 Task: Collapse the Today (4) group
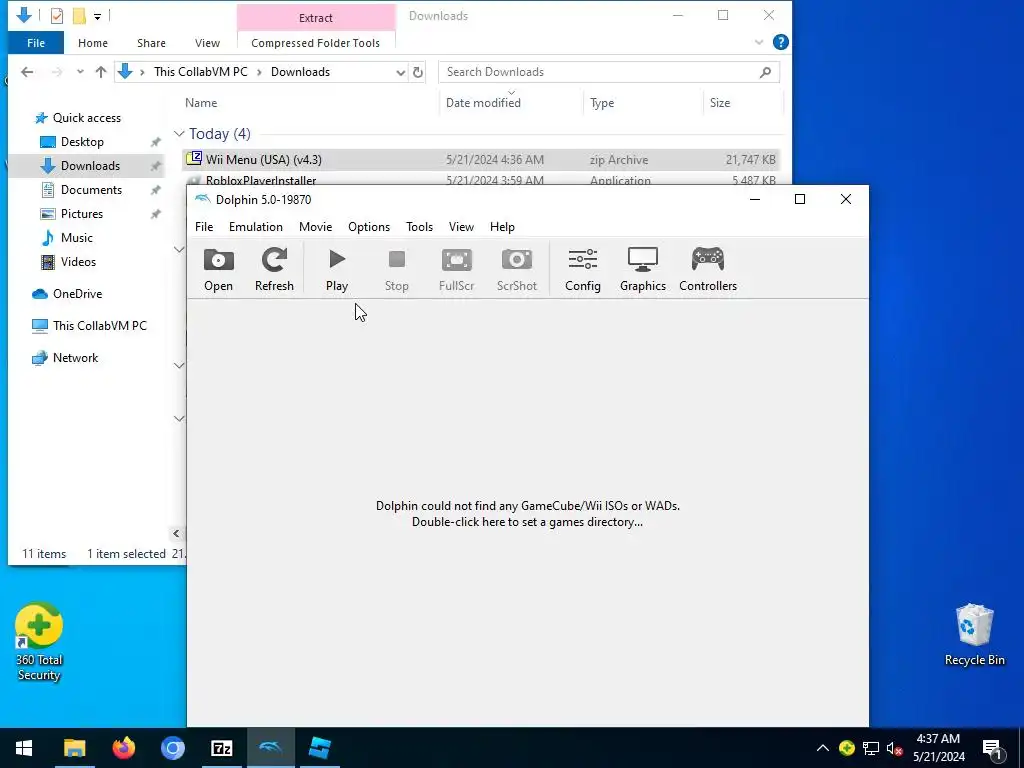(x=179, y=134)
